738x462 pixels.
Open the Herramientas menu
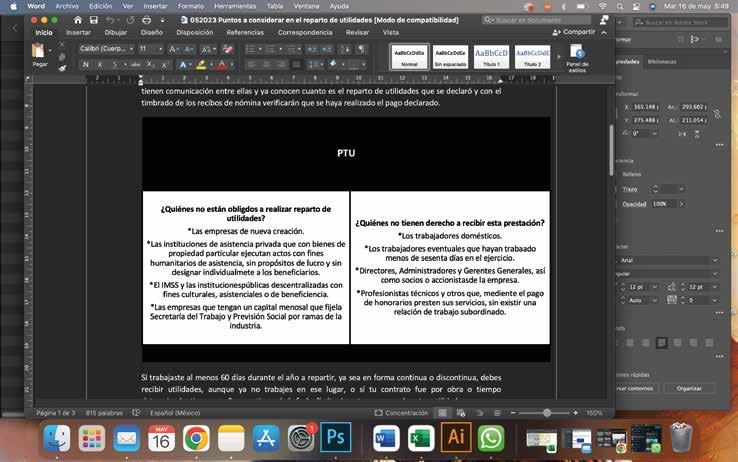(235, 6)
